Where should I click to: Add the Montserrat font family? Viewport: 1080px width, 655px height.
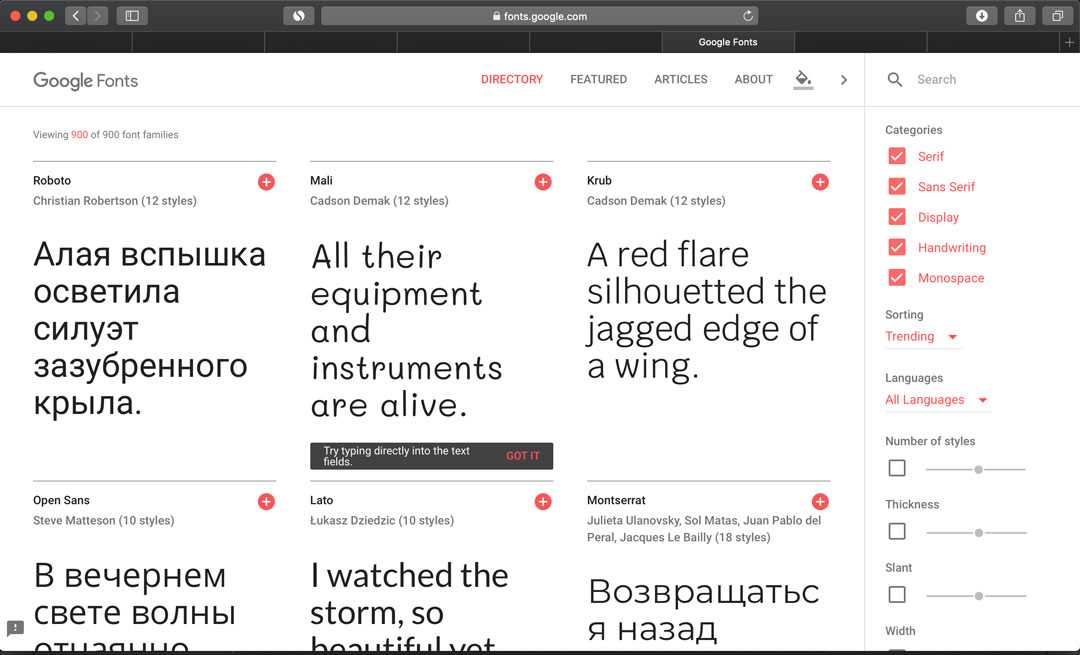pyautogui.click(x=820, y=502)
